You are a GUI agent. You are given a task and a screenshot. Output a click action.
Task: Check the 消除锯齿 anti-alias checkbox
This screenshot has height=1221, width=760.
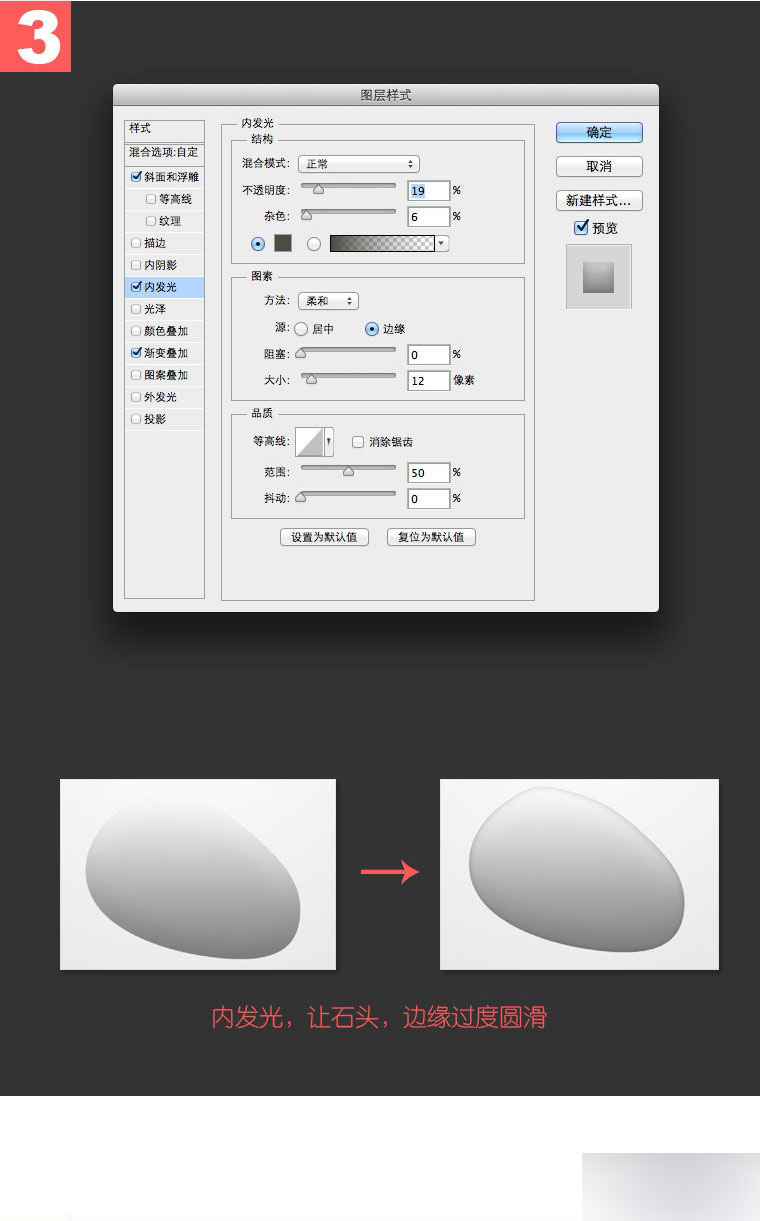click(x=358, y=441)
